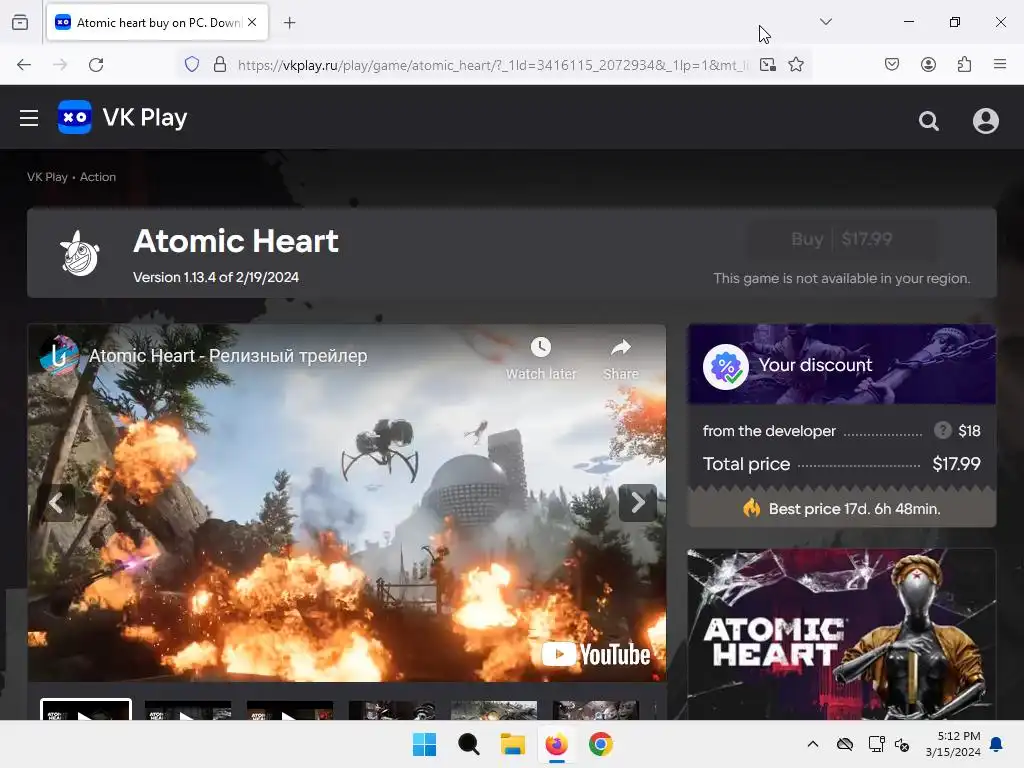This screenshot has width=1024, height=768.
Task: Open the Windows Start menu
Action: tap(424, 744)
